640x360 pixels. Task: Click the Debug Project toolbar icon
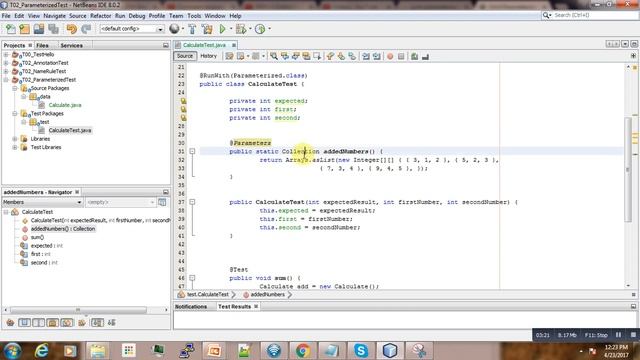(x=241, y=29)
